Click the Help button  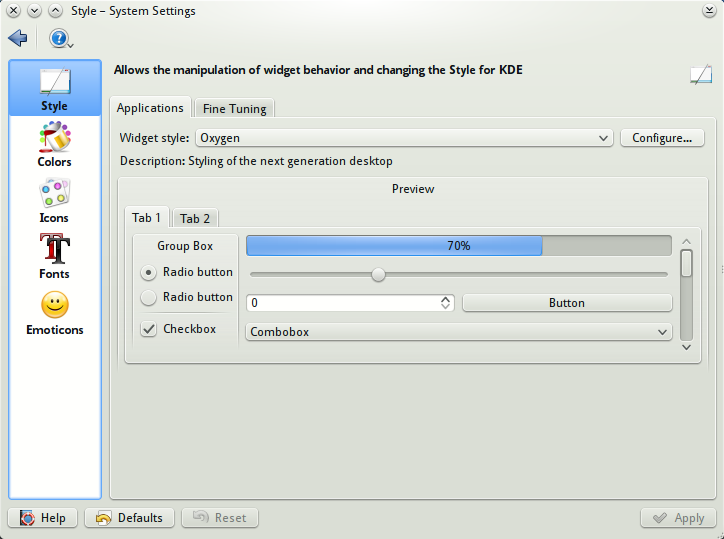point(42,518)
